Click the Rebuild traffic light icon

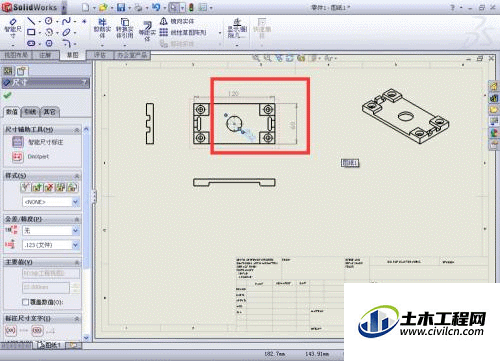(191, 7)
